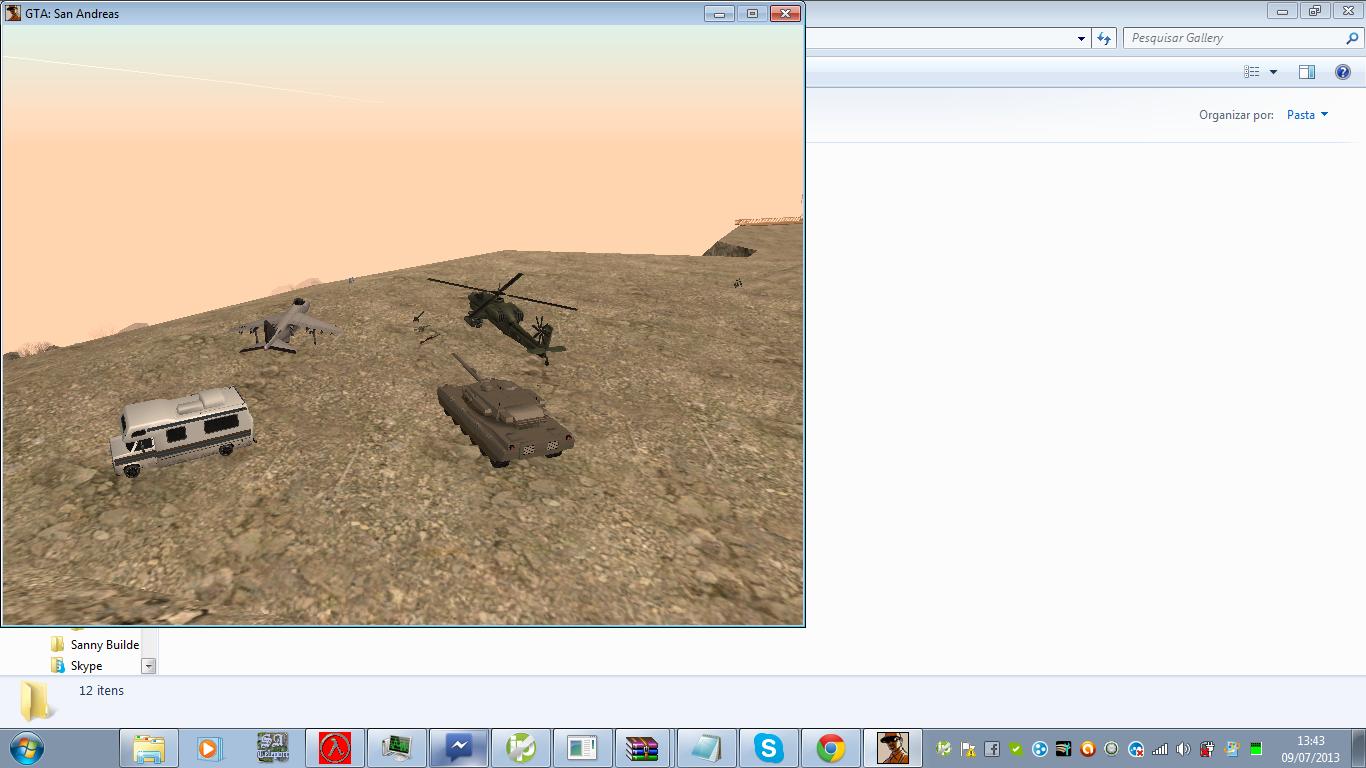1366x768 pixels.
Task: Maximize the GTA San Andreas window
Action: pos(752,13)
